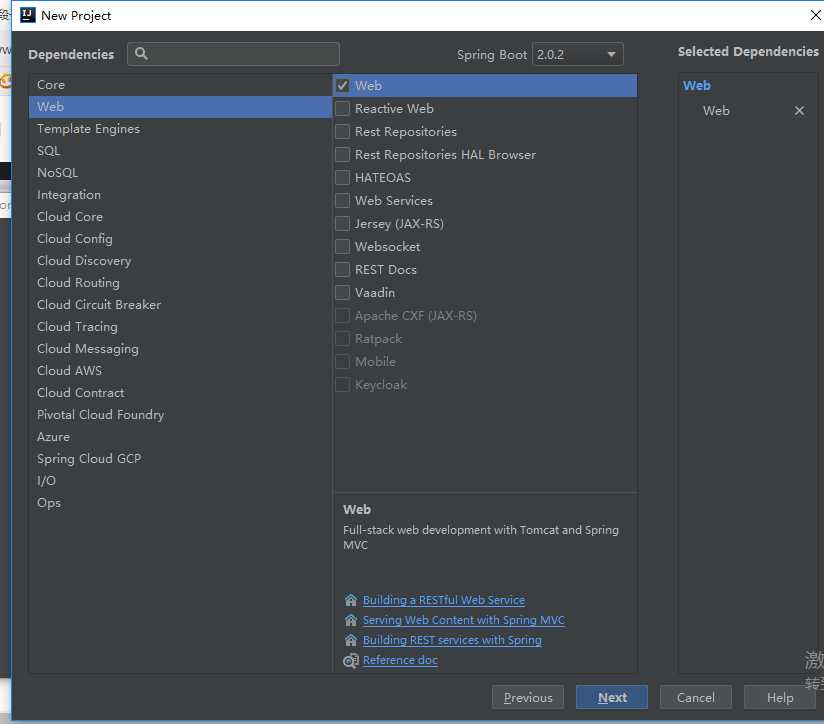This screenshot has width=824, height=724.
Task: Select Pivotal Cloud Foundry category
Action: [180, 415]
